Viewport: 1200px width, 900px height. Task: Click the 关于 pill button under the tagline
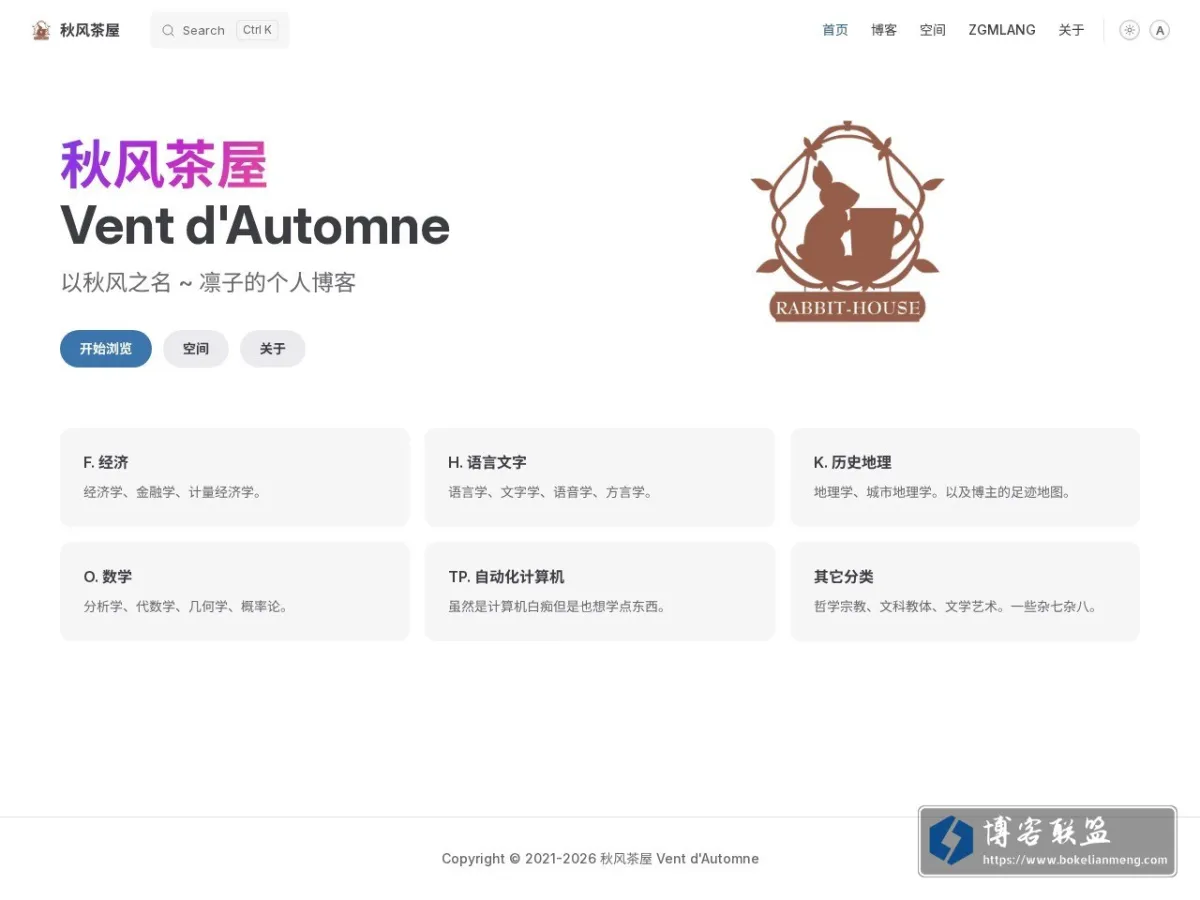[273, 349]
